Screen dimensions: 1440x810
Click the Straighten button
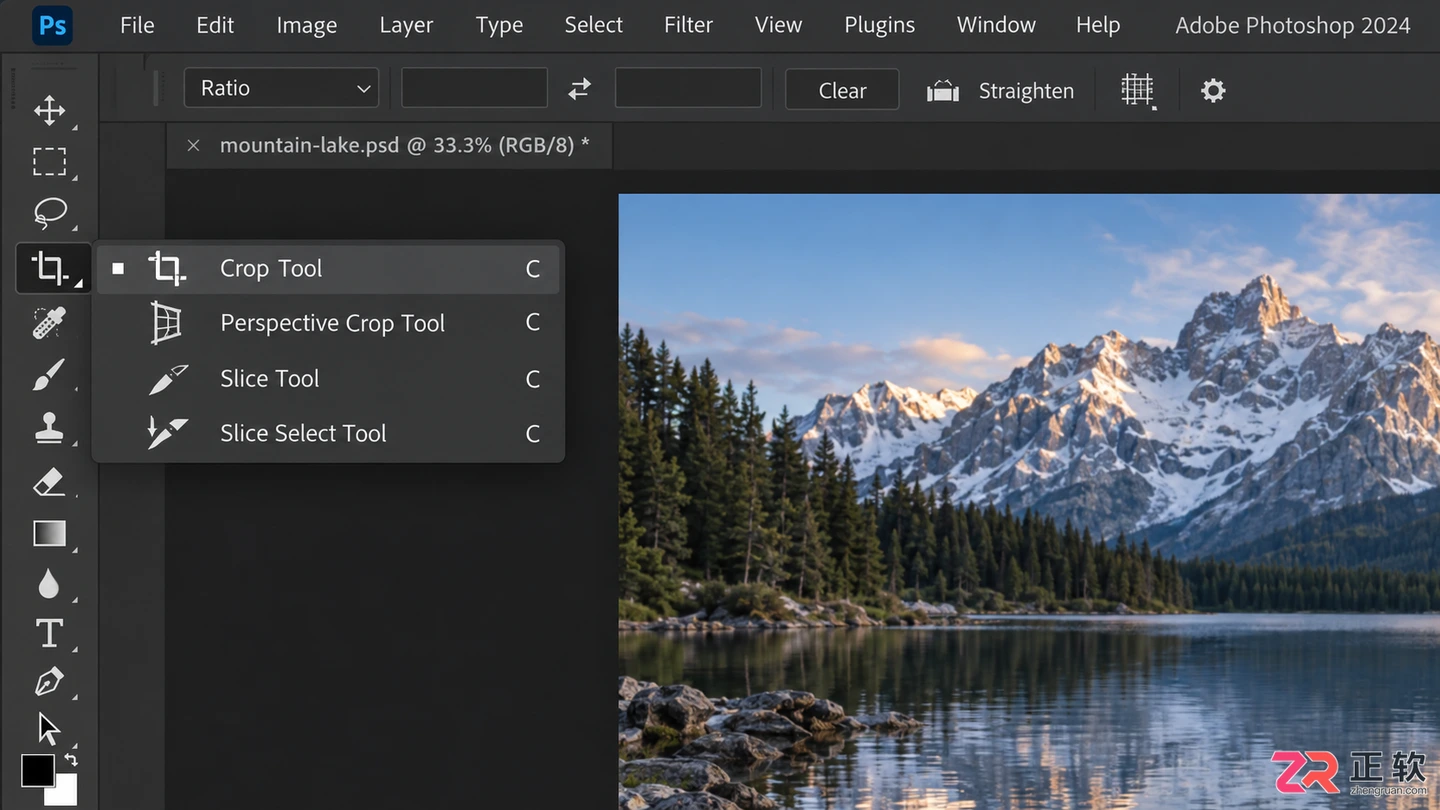[x=1000, y=91]
